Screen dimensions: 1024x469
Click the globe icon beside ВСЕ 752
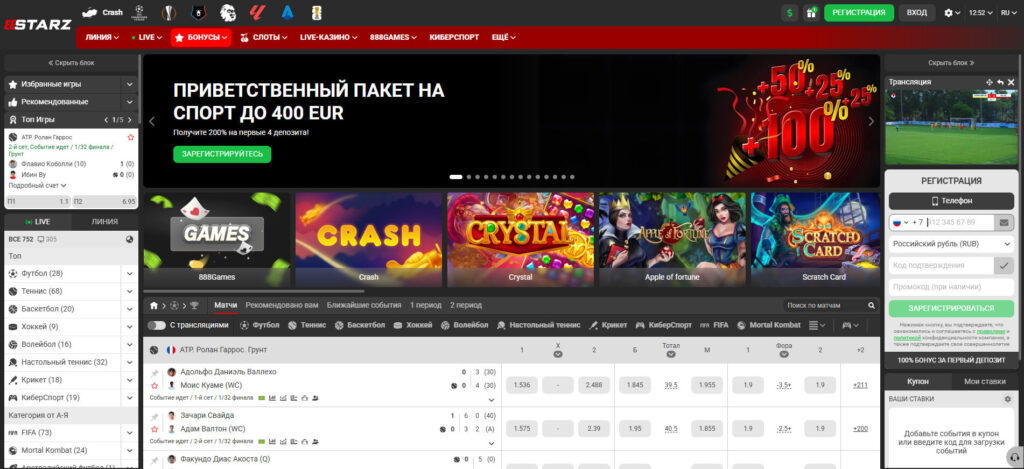129,239
